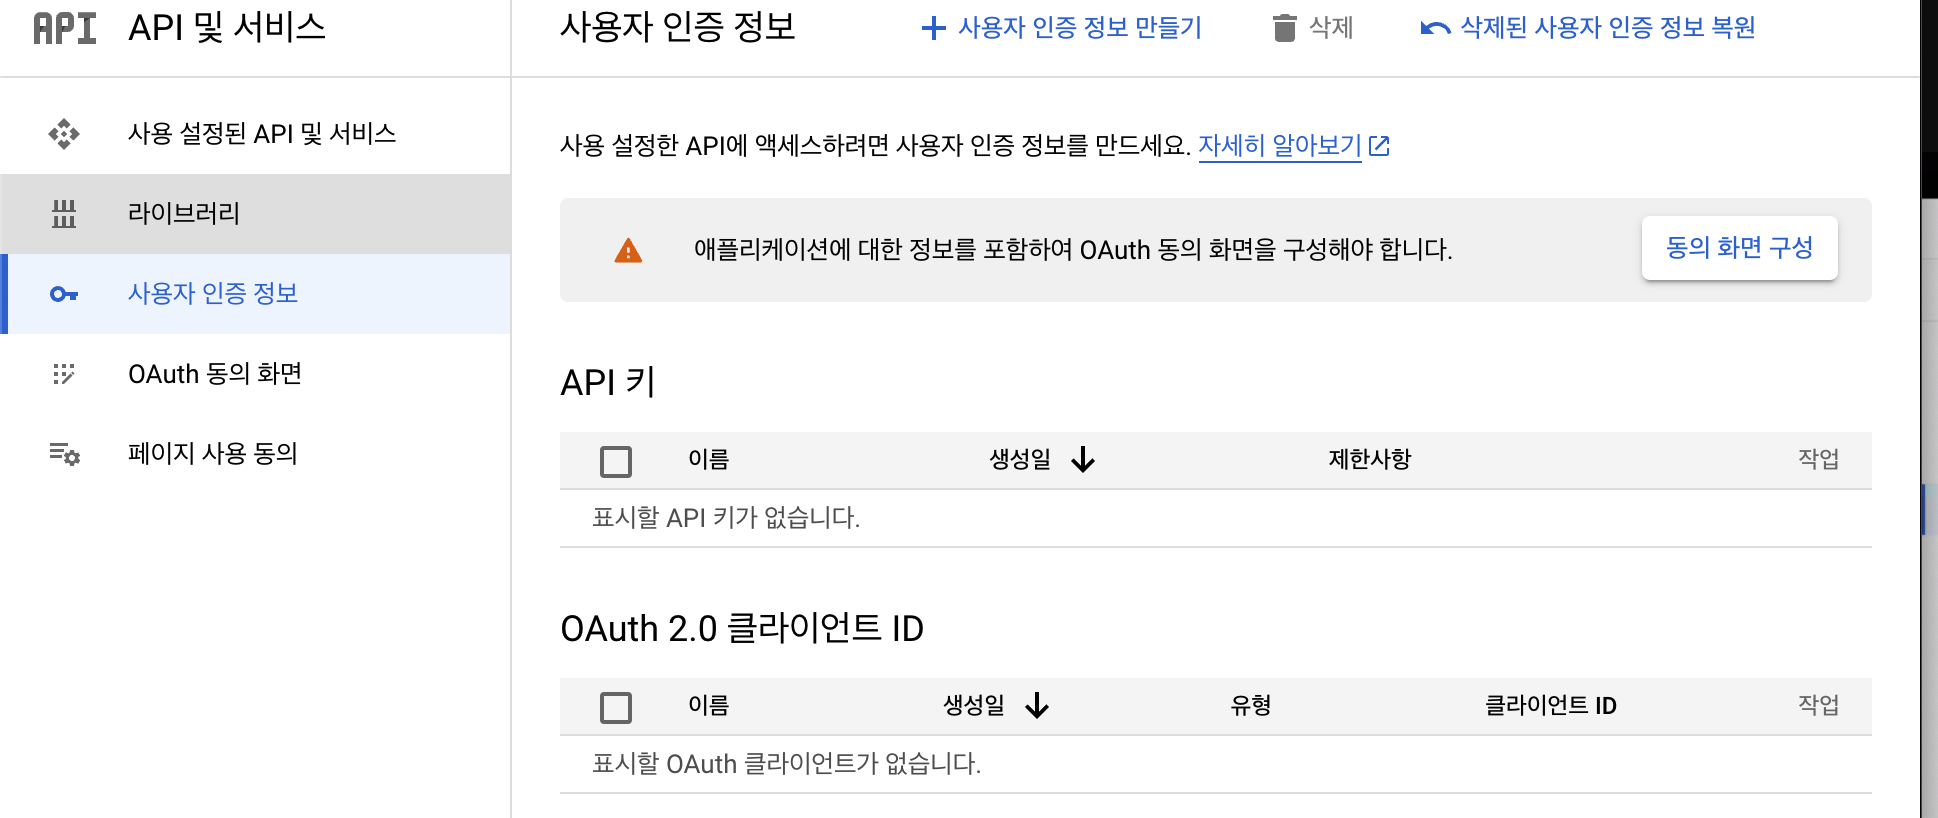Click 유형 column header
Image resolution: width=1938 pixels, height=818 pixels.
1250,706
